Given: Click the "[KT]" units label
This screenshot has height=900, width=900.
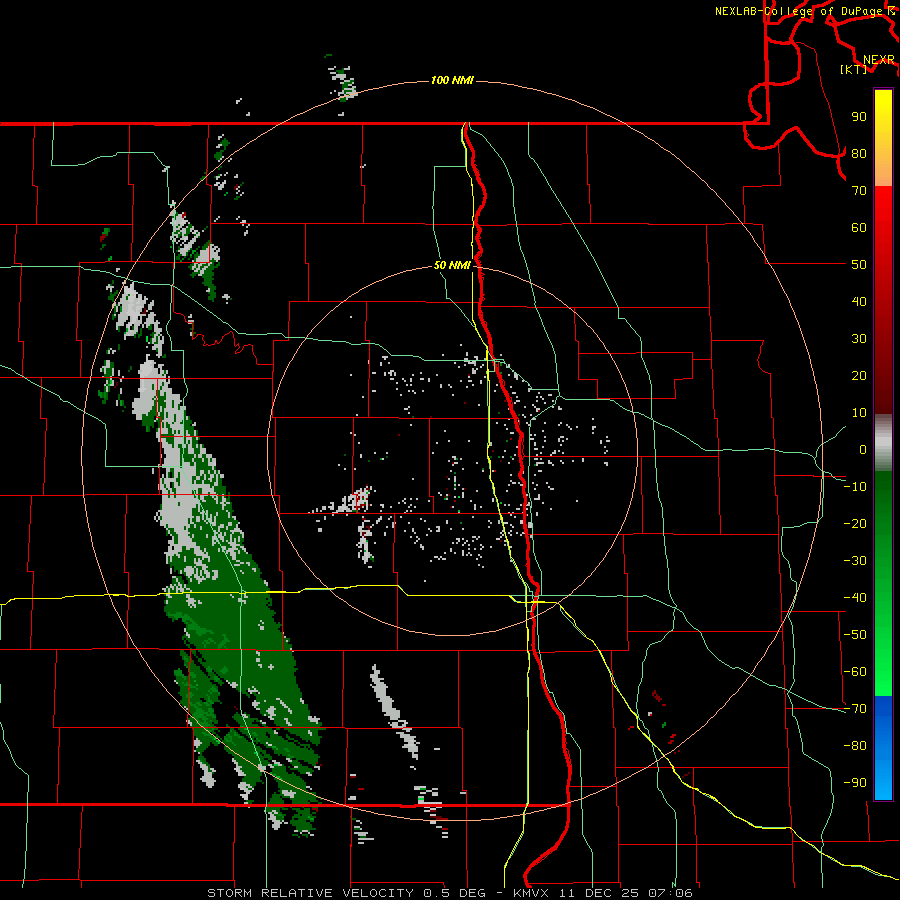Looking at the screenshot, I should click(854, 69).
